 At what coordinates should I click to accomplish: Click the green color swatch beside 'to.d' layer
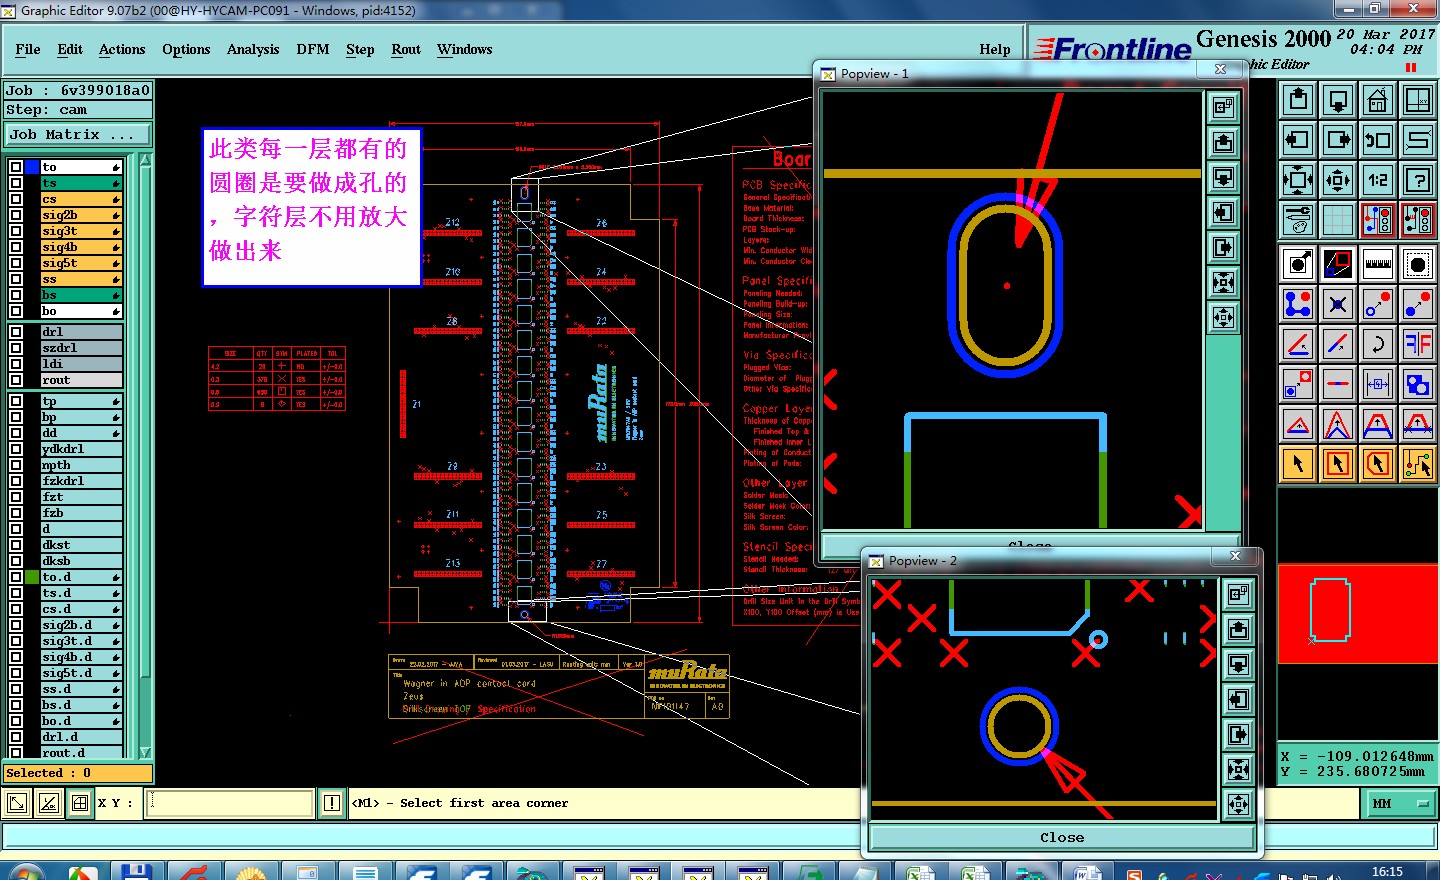(x=32, y=577)
